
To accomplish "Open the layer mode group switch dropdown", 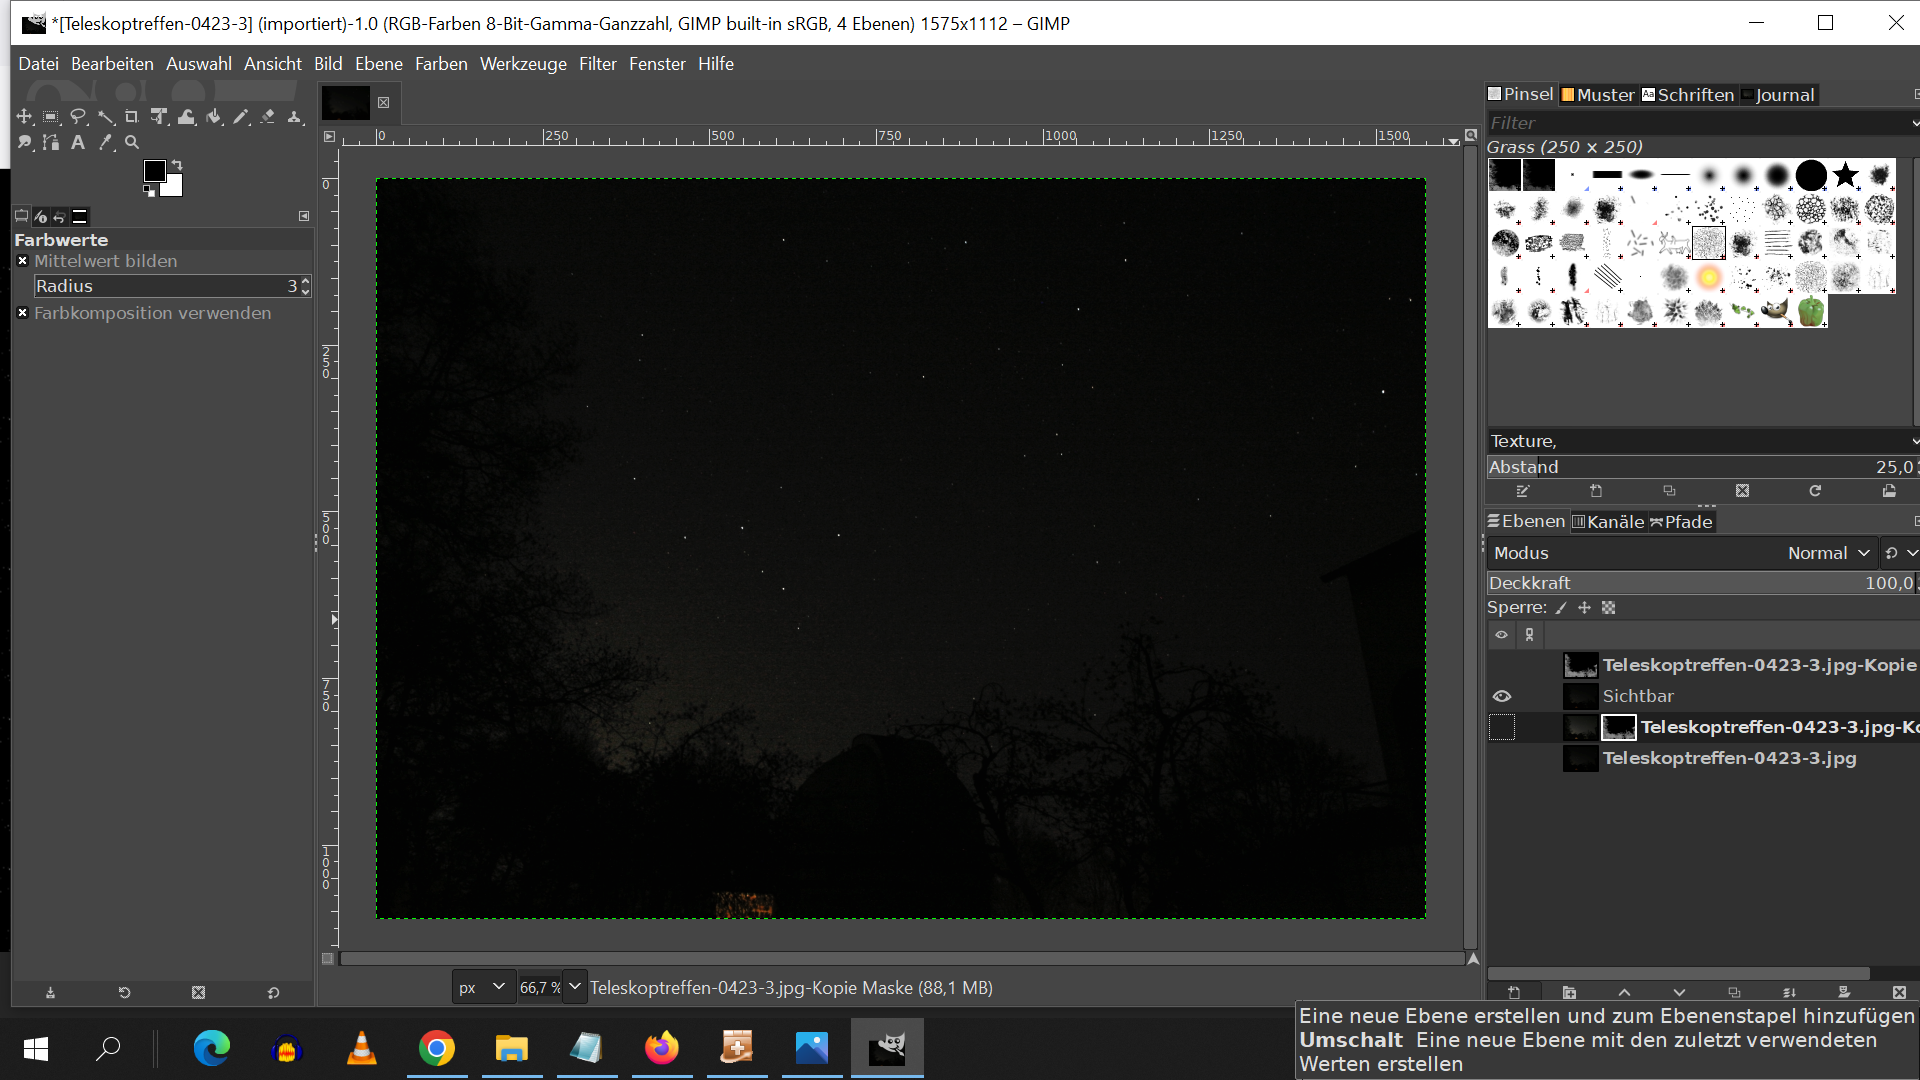I will (x=1900, y=553).
